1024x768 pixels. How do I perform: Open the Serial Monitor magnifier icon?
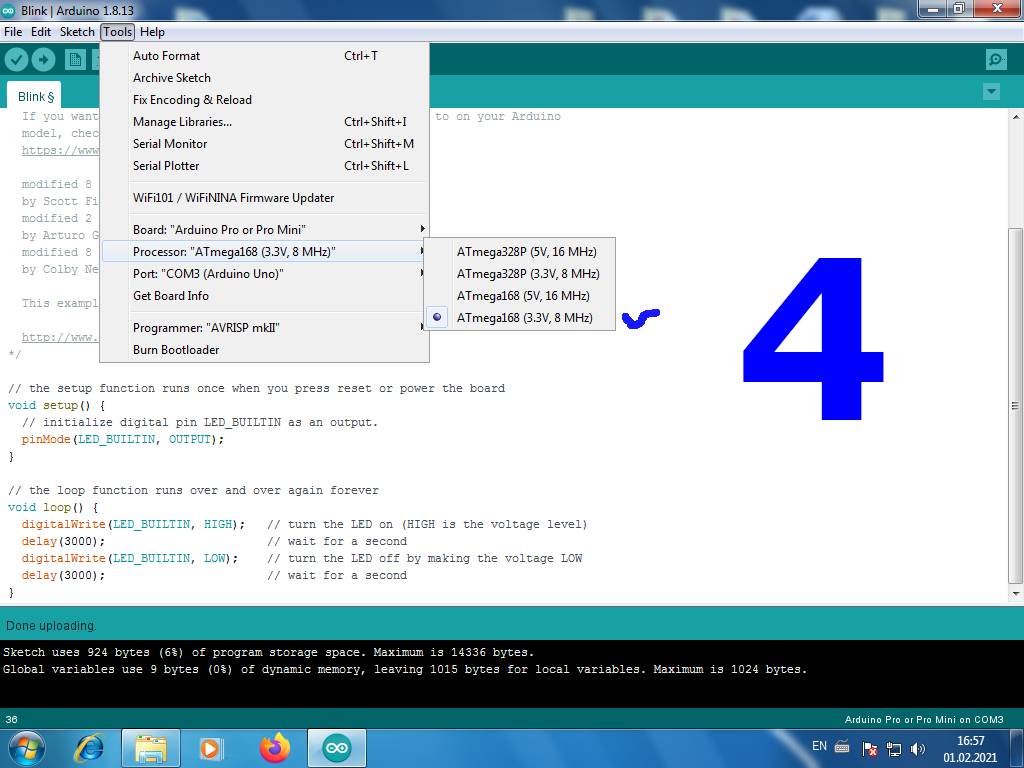point(996,60)
